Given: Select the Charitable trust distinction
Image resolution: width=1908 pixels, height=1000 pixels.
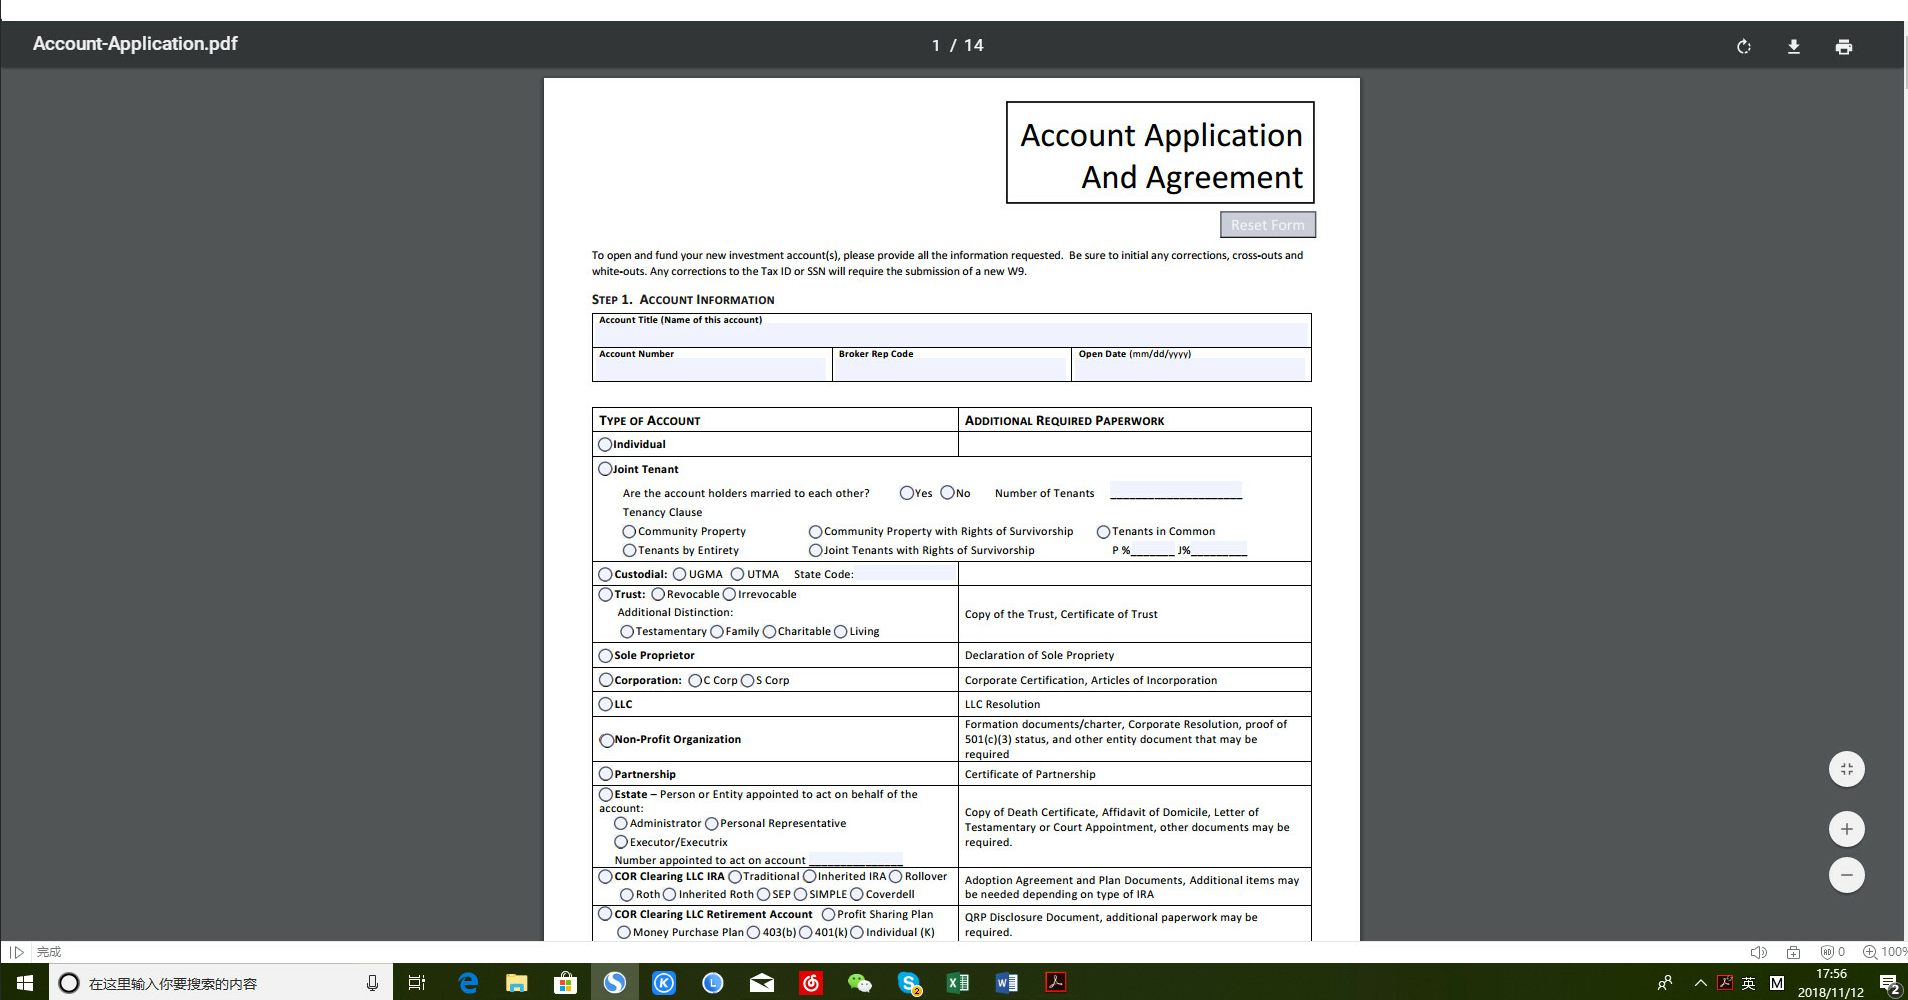Looking at the screenshot, I should (x=769, y=632).
